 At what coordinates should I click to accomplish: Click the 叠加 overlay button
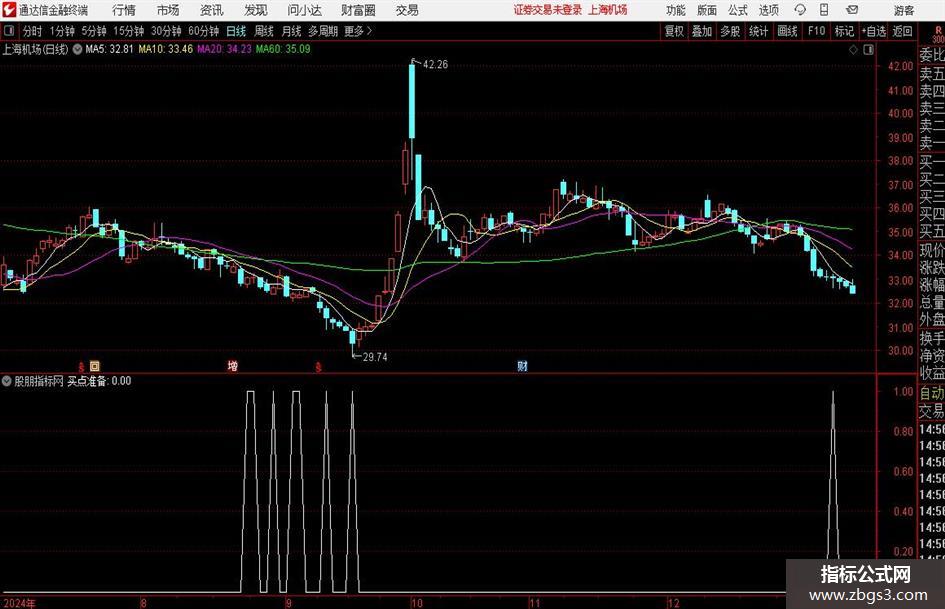[x=702, y=31]
